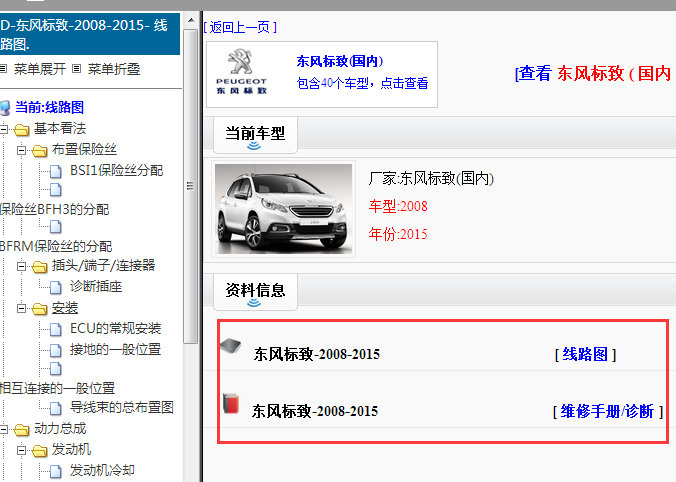Click the left panel scrollbar up arrow
The image size is (676, 482).
tap(191, 20)
